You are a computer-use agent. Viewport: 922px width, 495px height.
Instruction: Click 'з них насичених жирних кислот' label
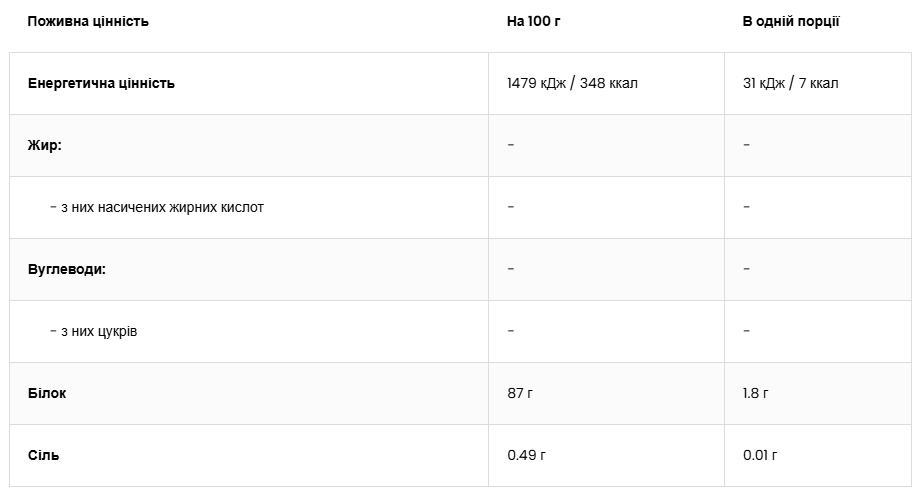pos(157,207)
